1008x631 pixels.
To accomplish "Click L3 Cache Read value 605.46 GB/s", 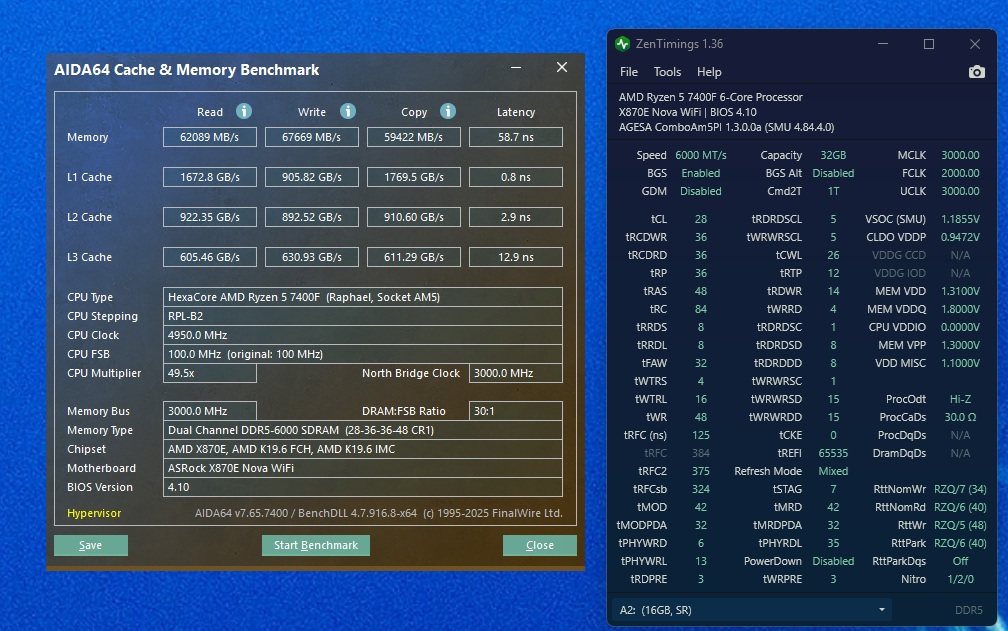I will point(210,257).
